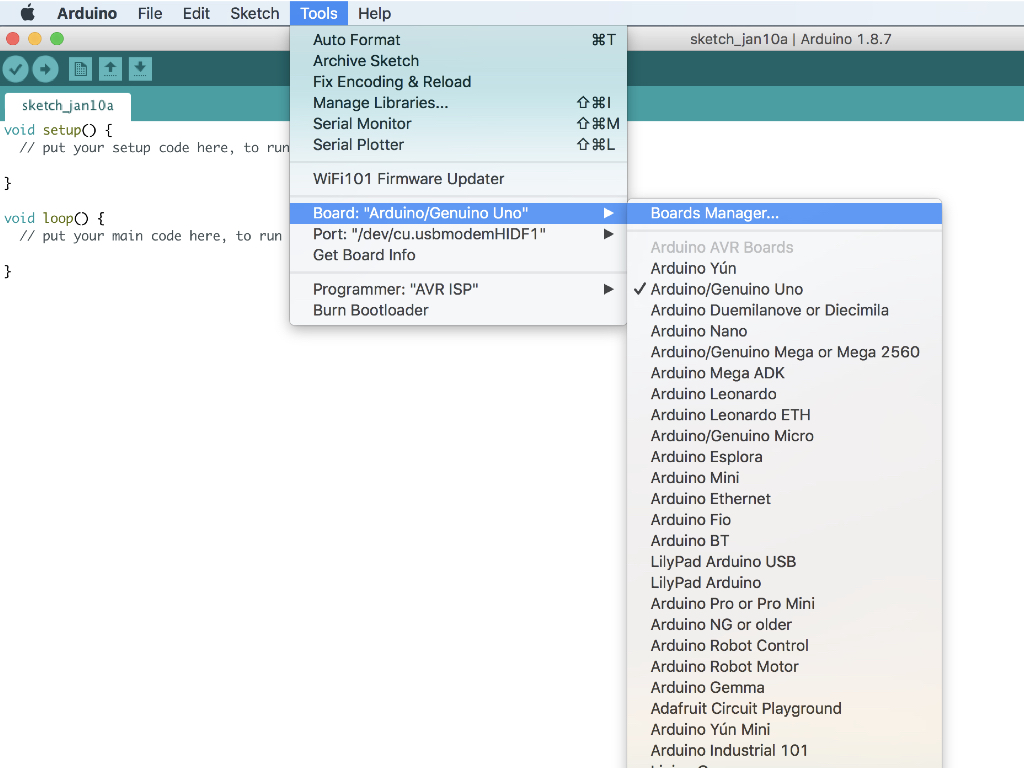Image resolution: width=1024 pixels, height=768 pixels.
Task: Click the 'put your main code here' comment
Action: tap(151, 236)
